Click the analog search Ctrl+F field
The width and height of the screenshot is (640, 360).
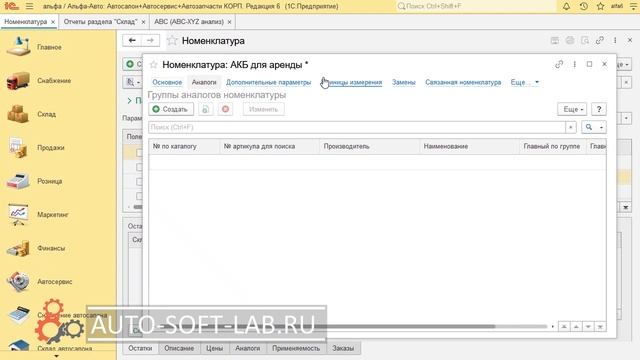click(357, 127)
